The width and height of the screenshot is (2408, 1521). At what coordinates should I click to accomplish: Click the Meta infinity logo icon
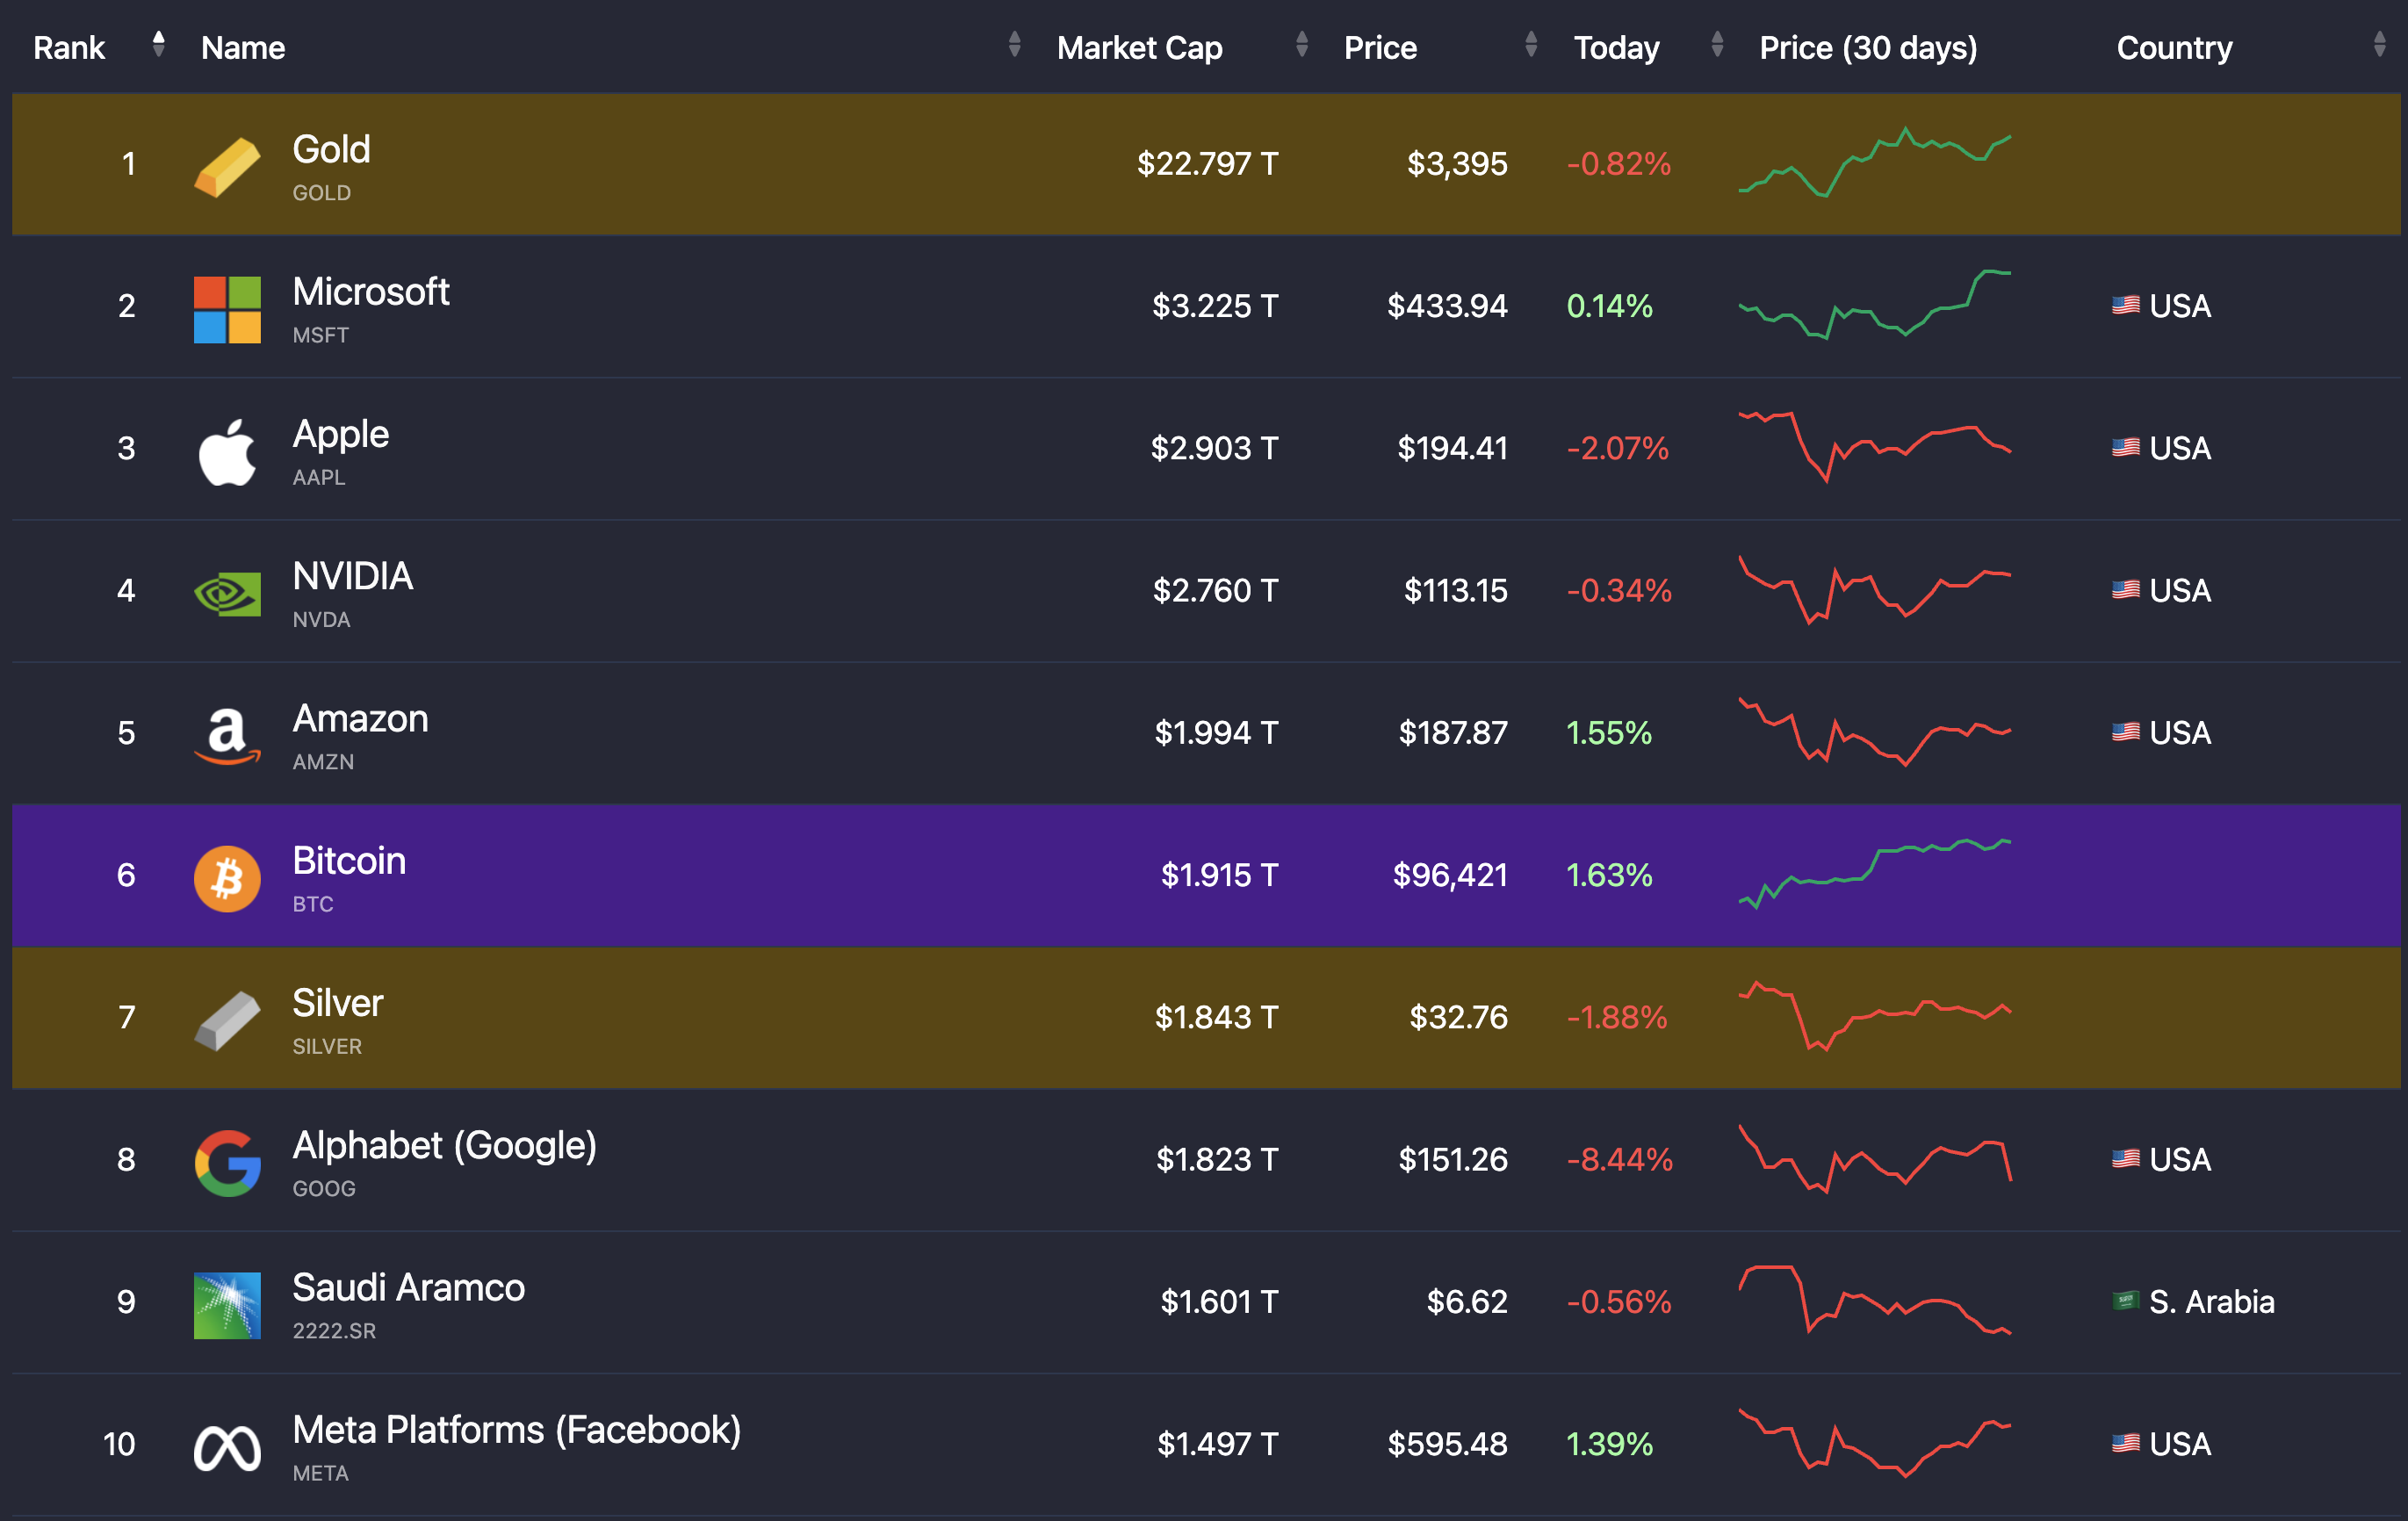[227, 1448]
